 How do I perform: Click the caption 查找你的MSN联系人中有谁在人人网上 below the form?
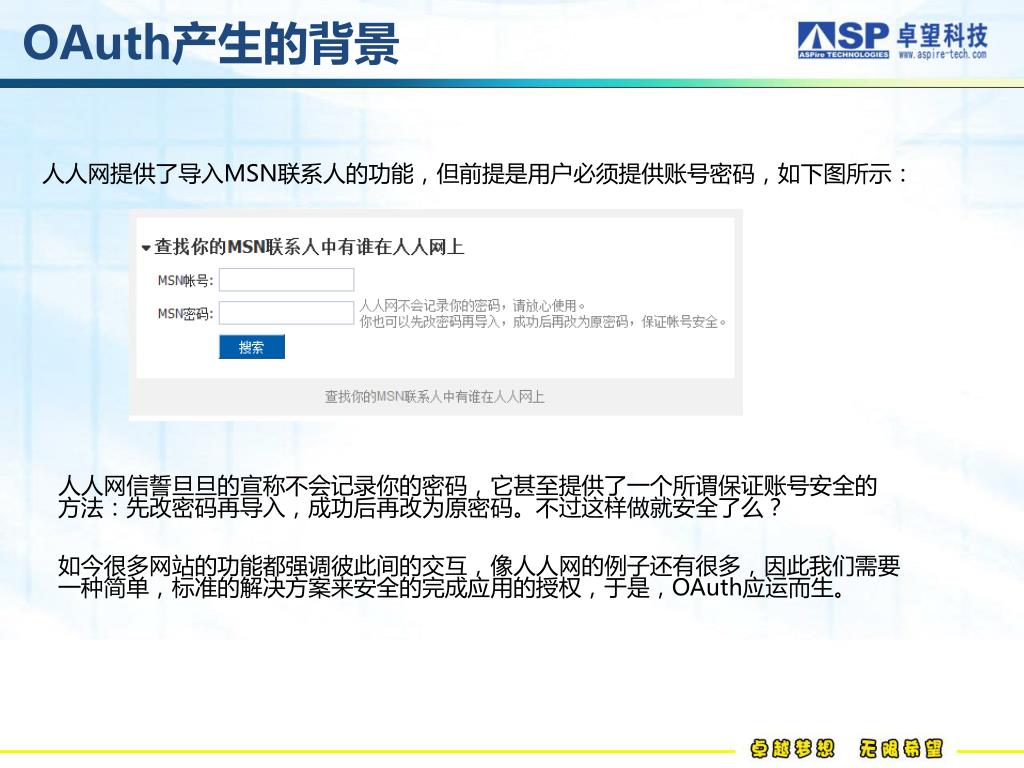pos(434,396)
